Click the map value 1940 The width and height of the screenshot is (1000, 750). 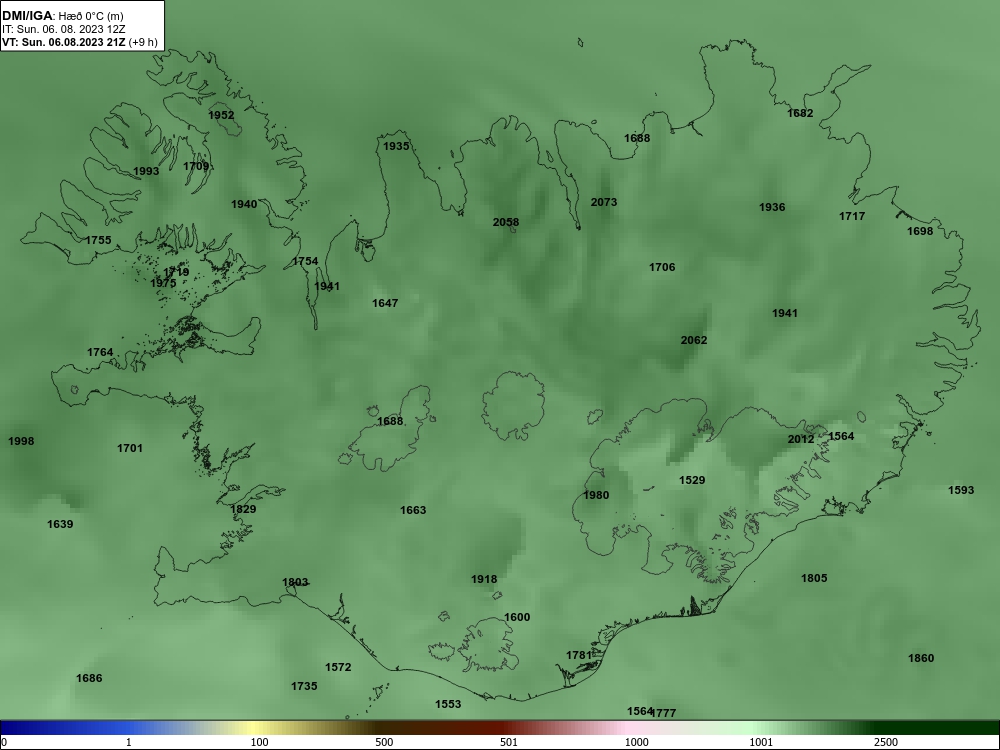coord(244,204)
